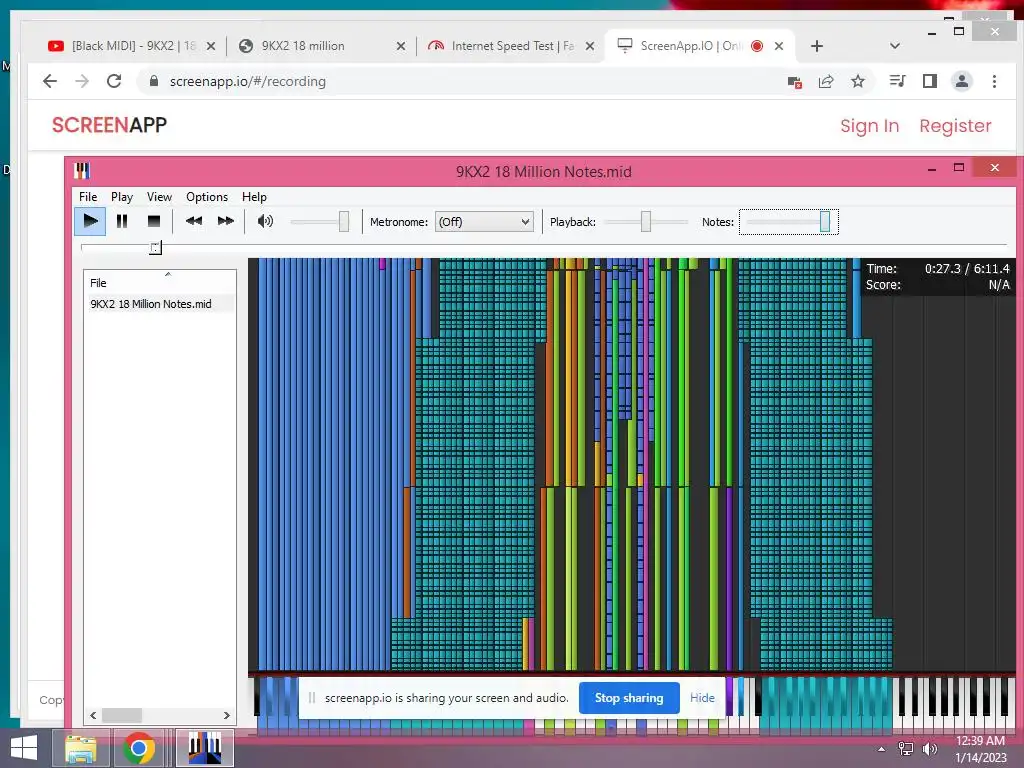
Task: Stop playback with the square stop icon
Action: 153,221
